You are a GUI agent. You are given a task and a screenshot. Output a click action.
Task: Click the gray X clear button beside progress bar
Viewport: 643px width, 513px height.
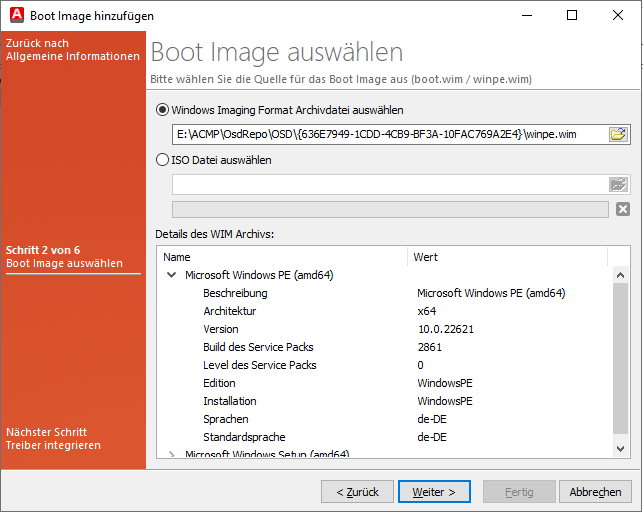pyautogui.click(x=622, y=209)
